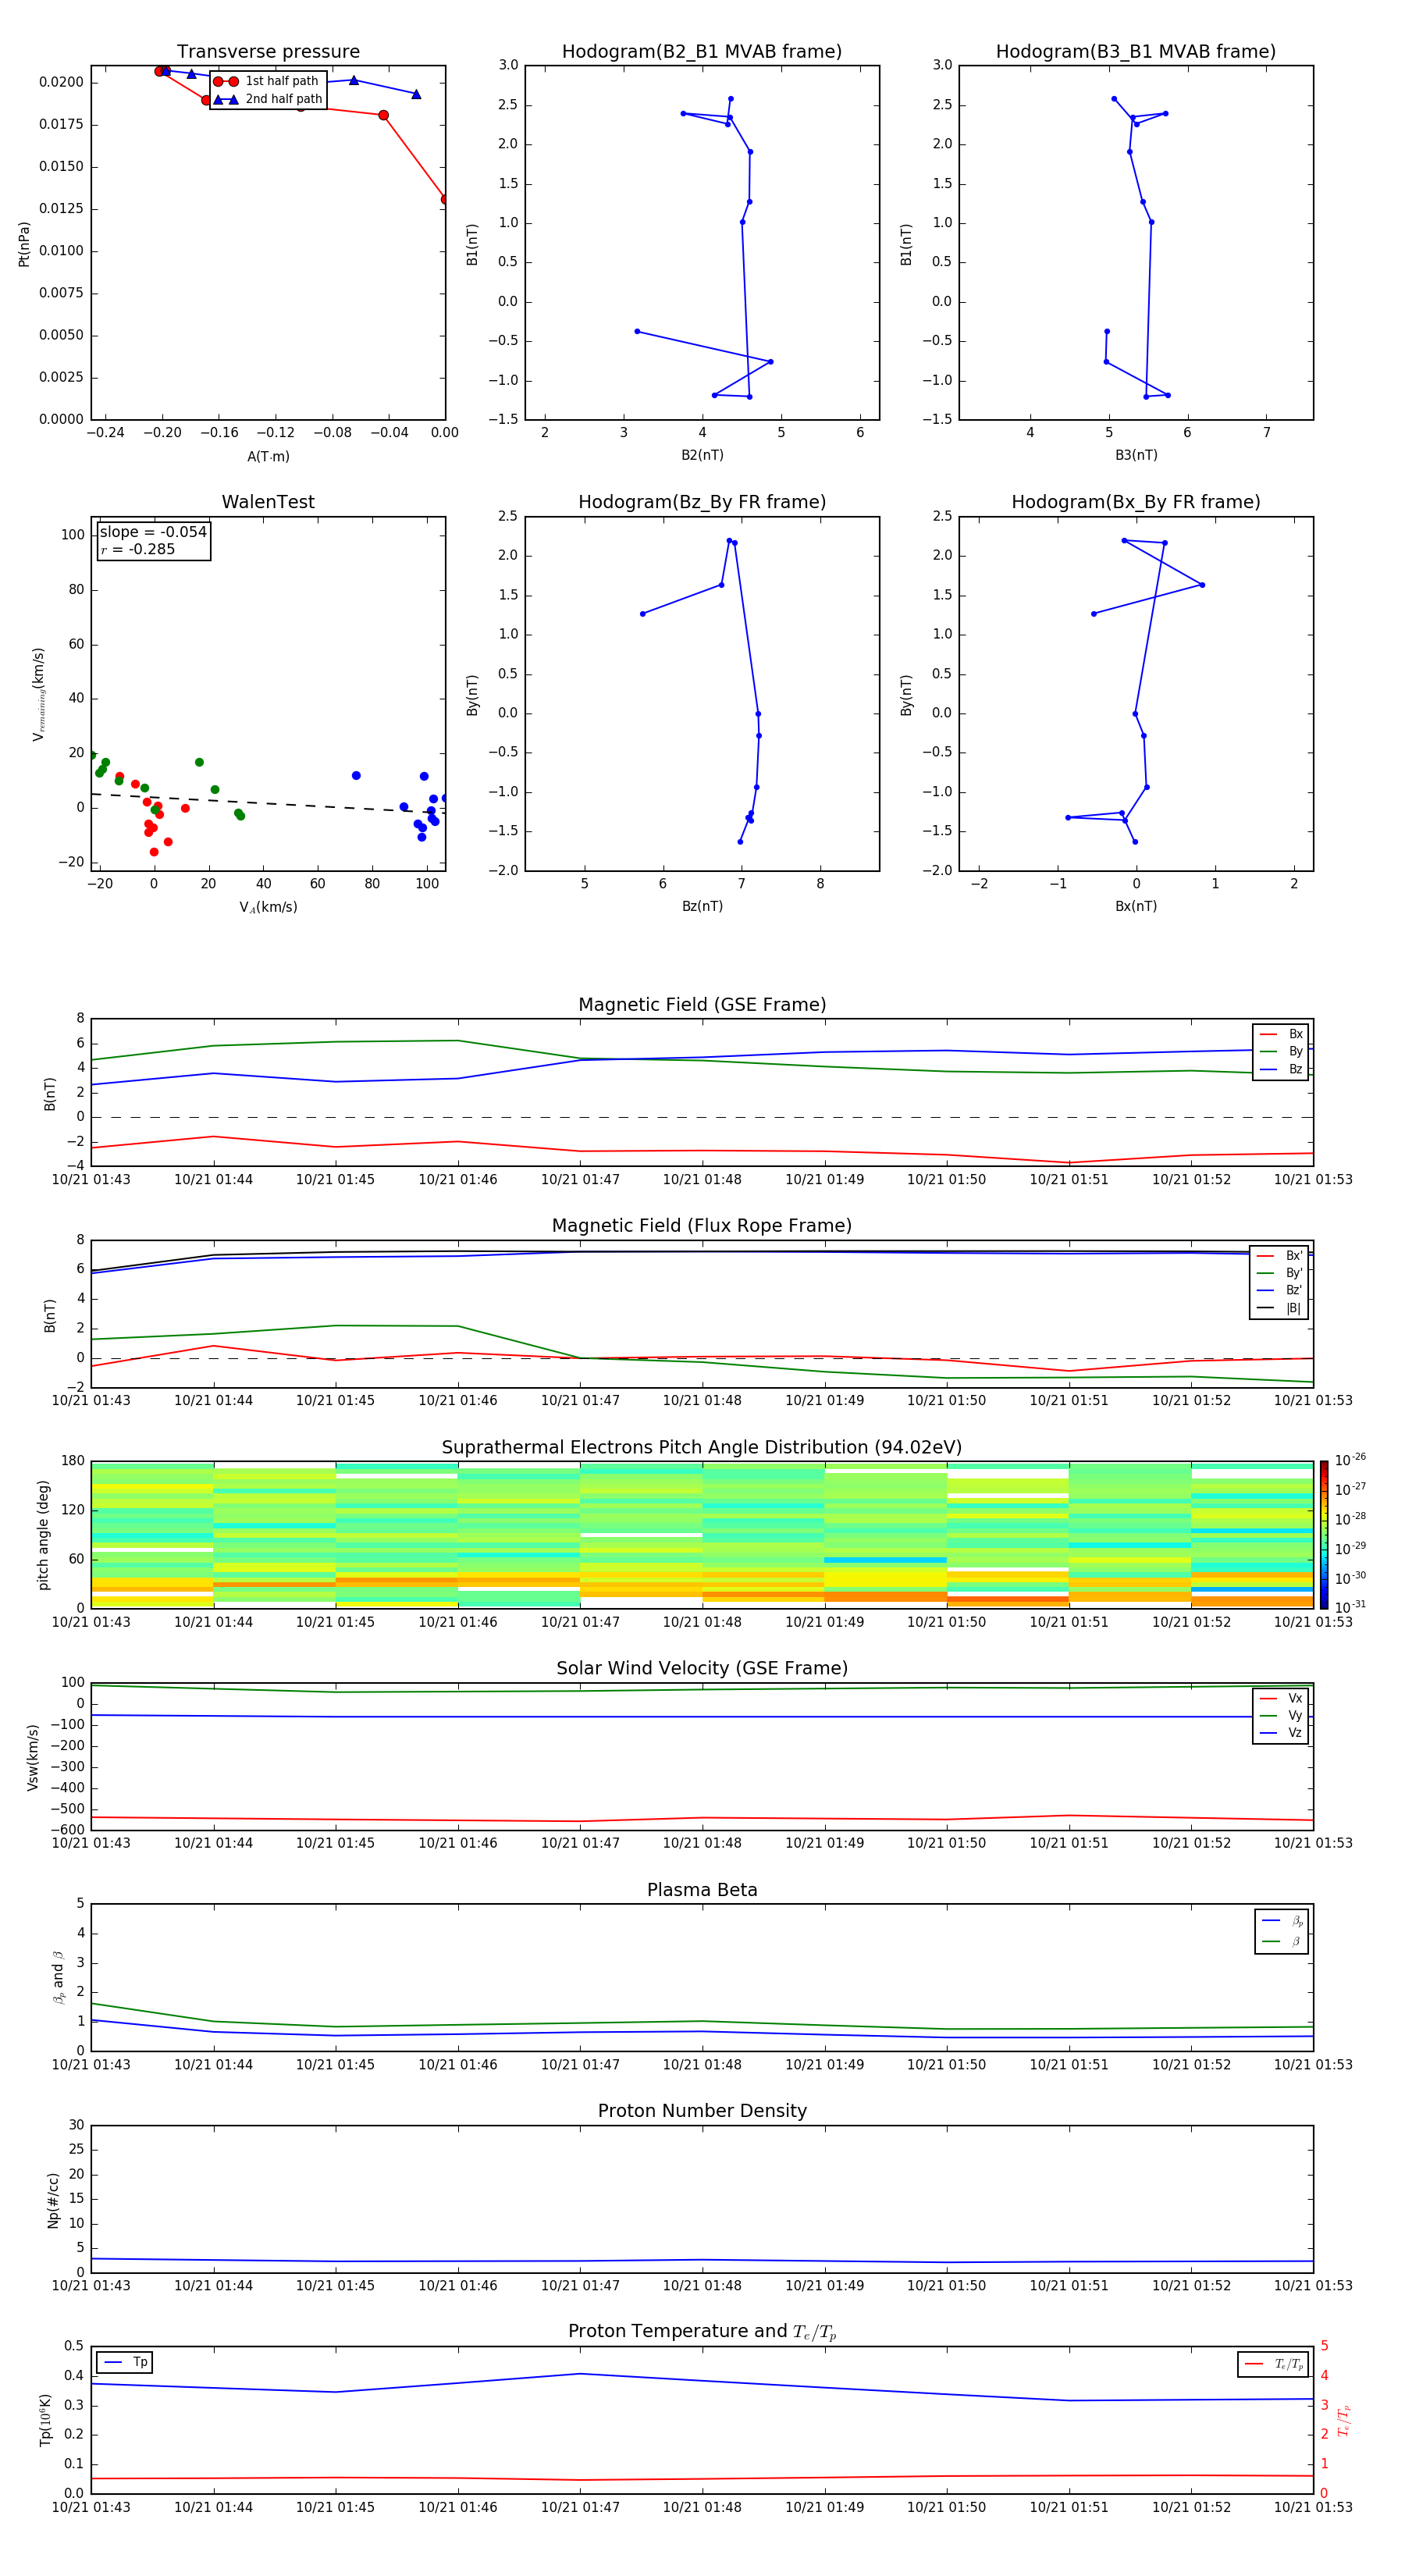This screenshot has width=1405, height=2576.
Task: Click the Hodogram(Bz_By FR frame) title
Action: click(x=702, y=502)
